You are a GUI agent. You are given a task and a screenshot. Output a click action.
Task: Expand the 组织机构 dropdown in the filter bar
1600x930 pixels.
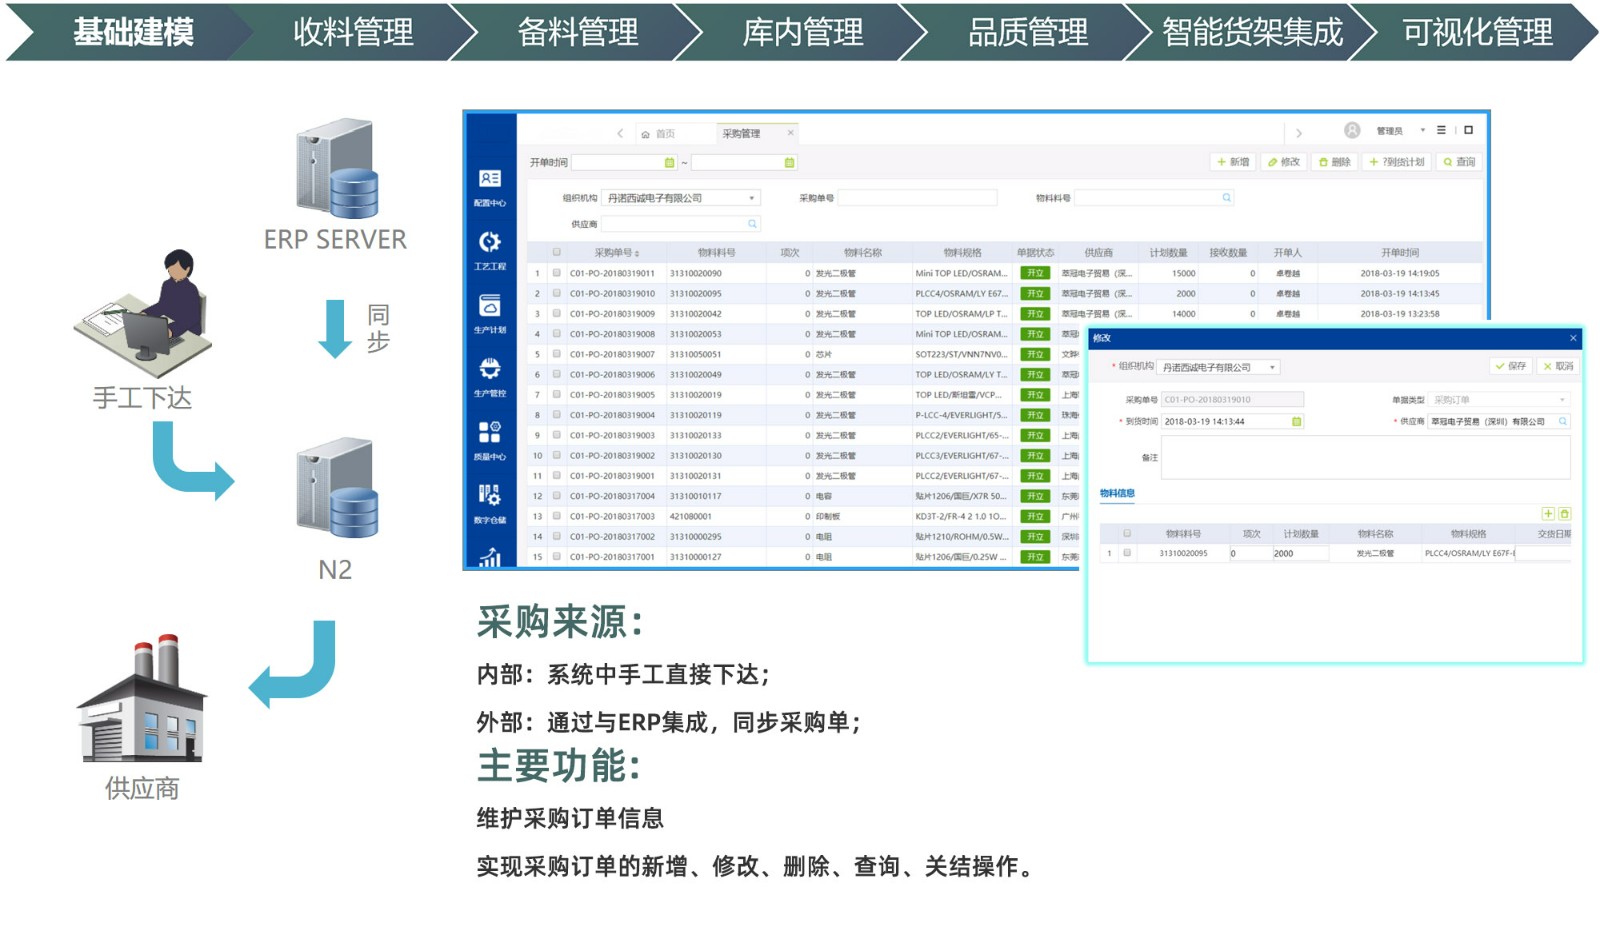751,198
